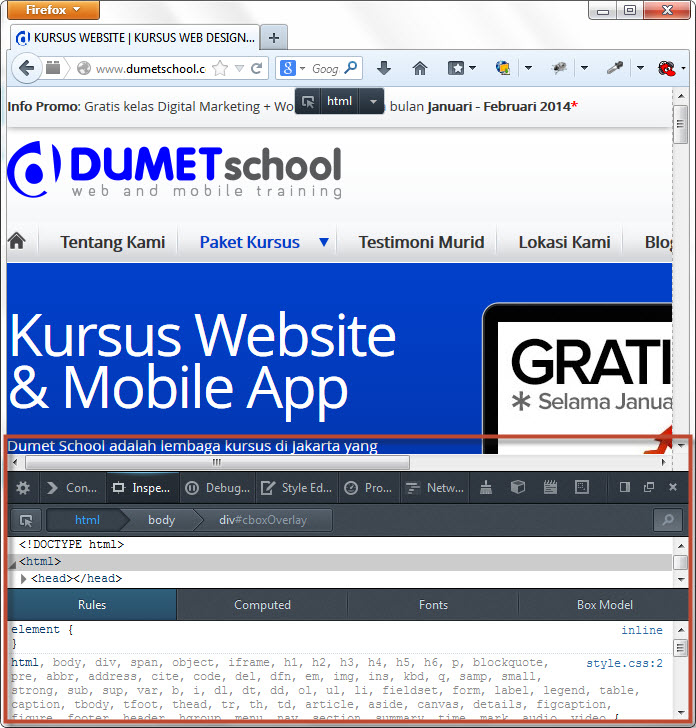The width and height of the screenshot is (696, 728).
Task: Open a new tab with plus button
Action: point(274,38)
